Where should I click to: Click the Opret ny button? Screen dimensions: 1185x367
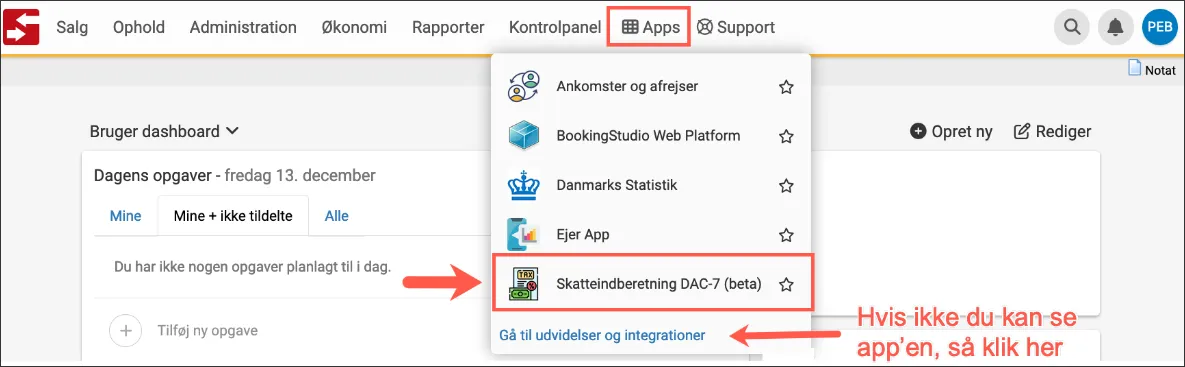click(x=951, y=131)
